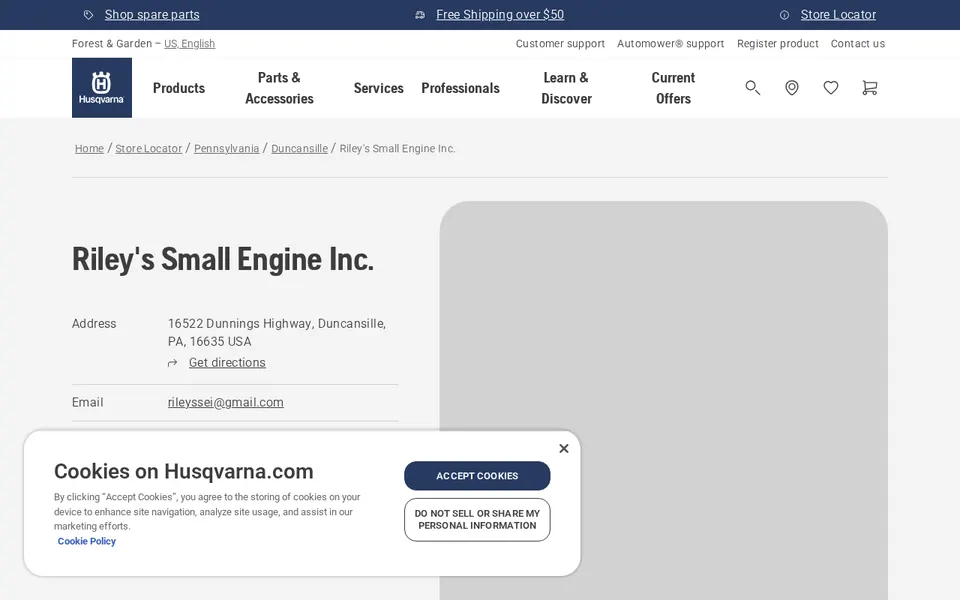Click Get directions link
960x600 pixels.
click(x=227, y=363)
